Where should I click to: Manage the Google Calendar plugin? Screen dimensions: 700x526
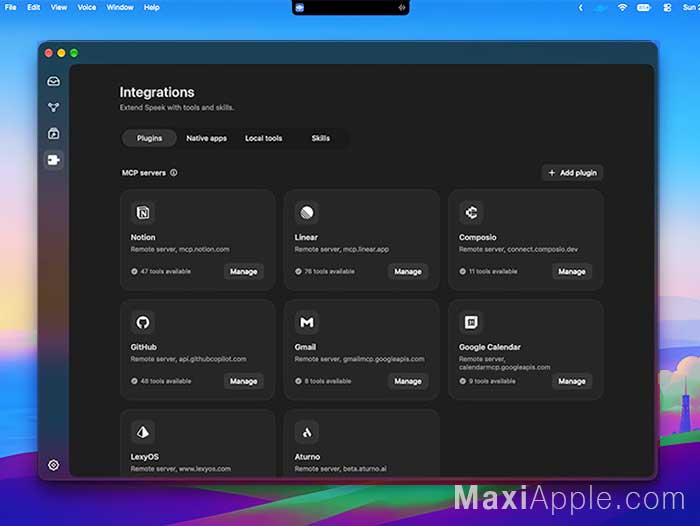click(x=572, y=381)
